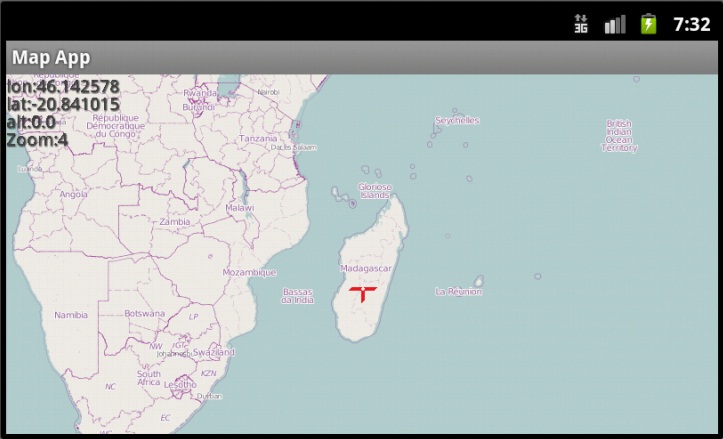Tap the 7:32 clock in status bar
Viewport: 723px width, 439px height.
tap(691, 23)
